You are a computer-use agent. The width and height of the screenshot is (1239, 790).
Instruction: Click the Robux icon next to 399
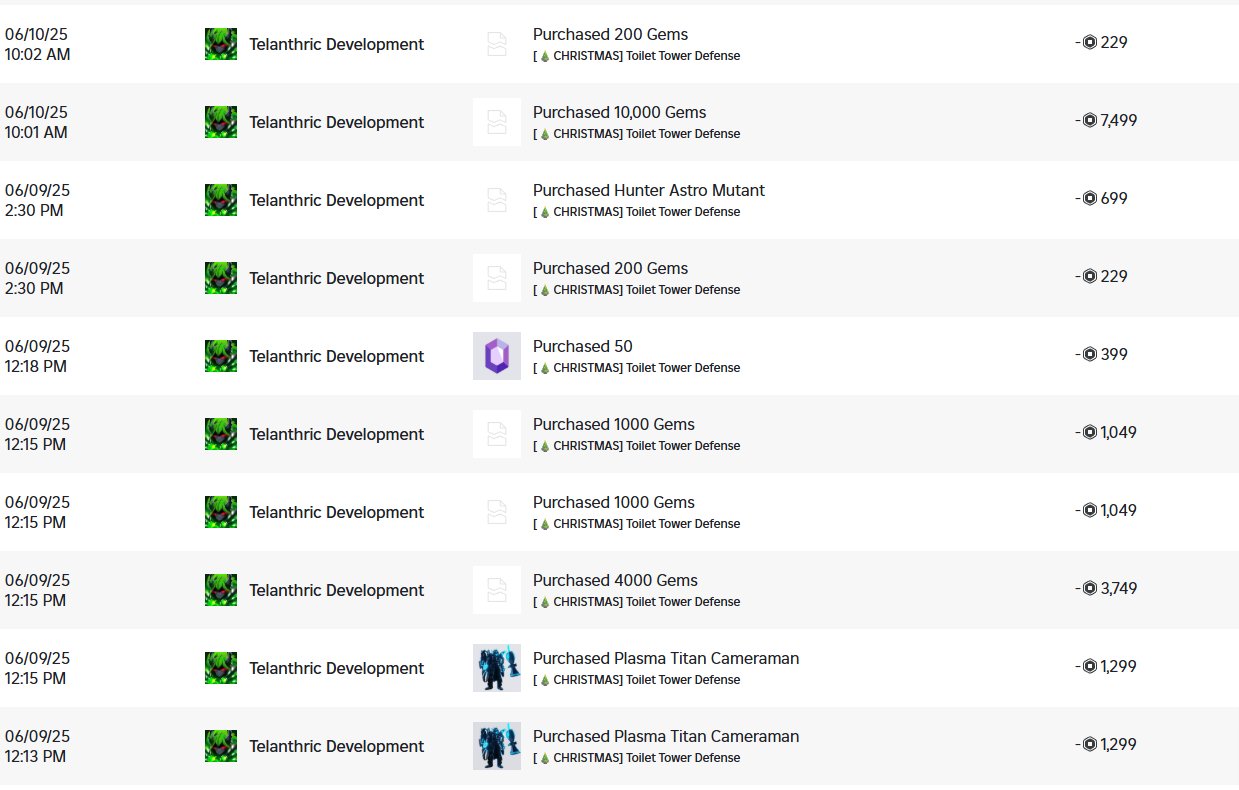click(1090, 354)
